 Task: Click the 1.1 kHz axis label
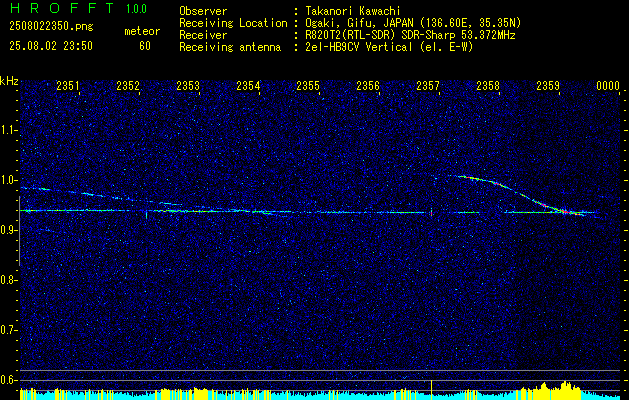(9, 130)
